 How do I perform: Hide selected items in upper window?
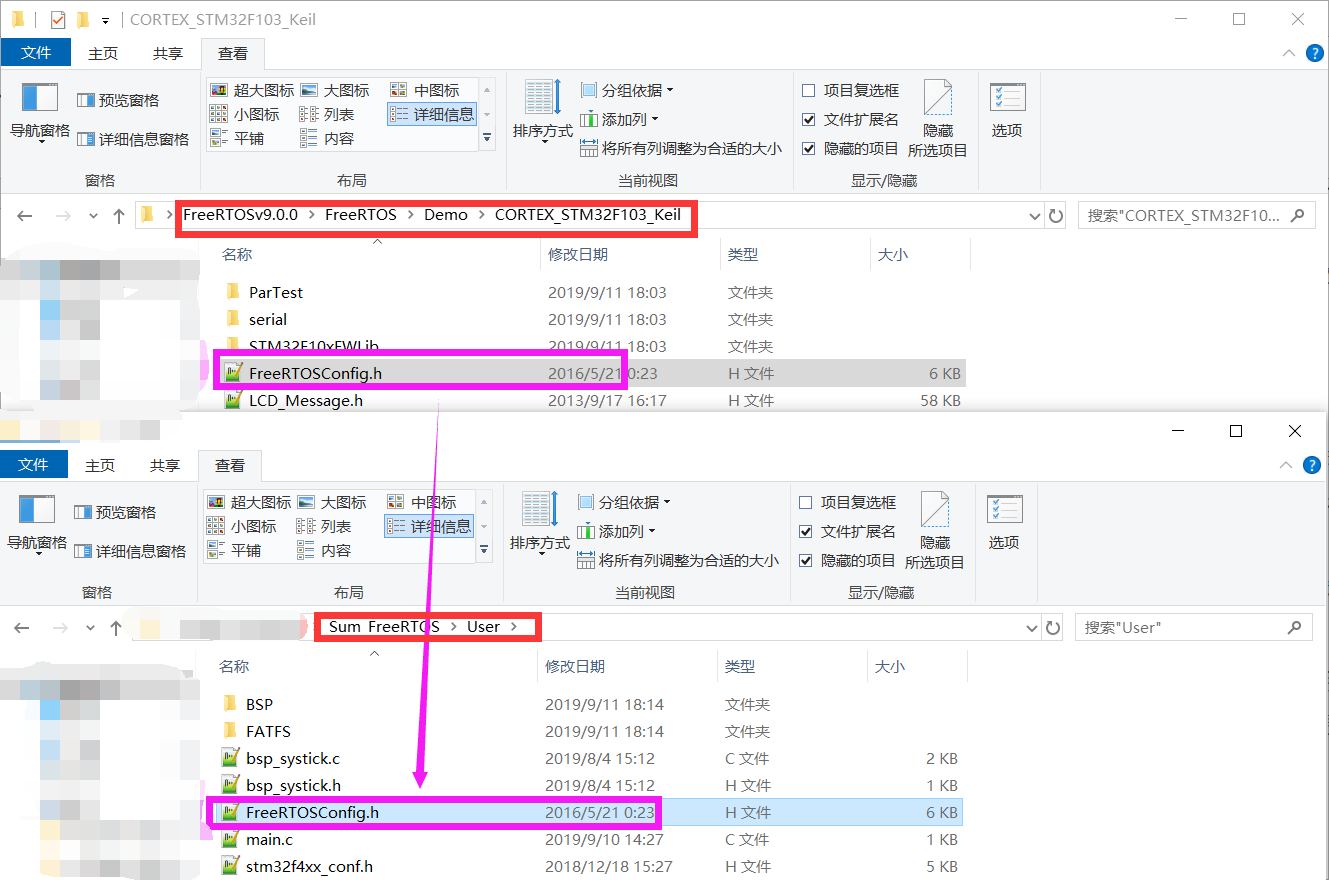(938, 119)
